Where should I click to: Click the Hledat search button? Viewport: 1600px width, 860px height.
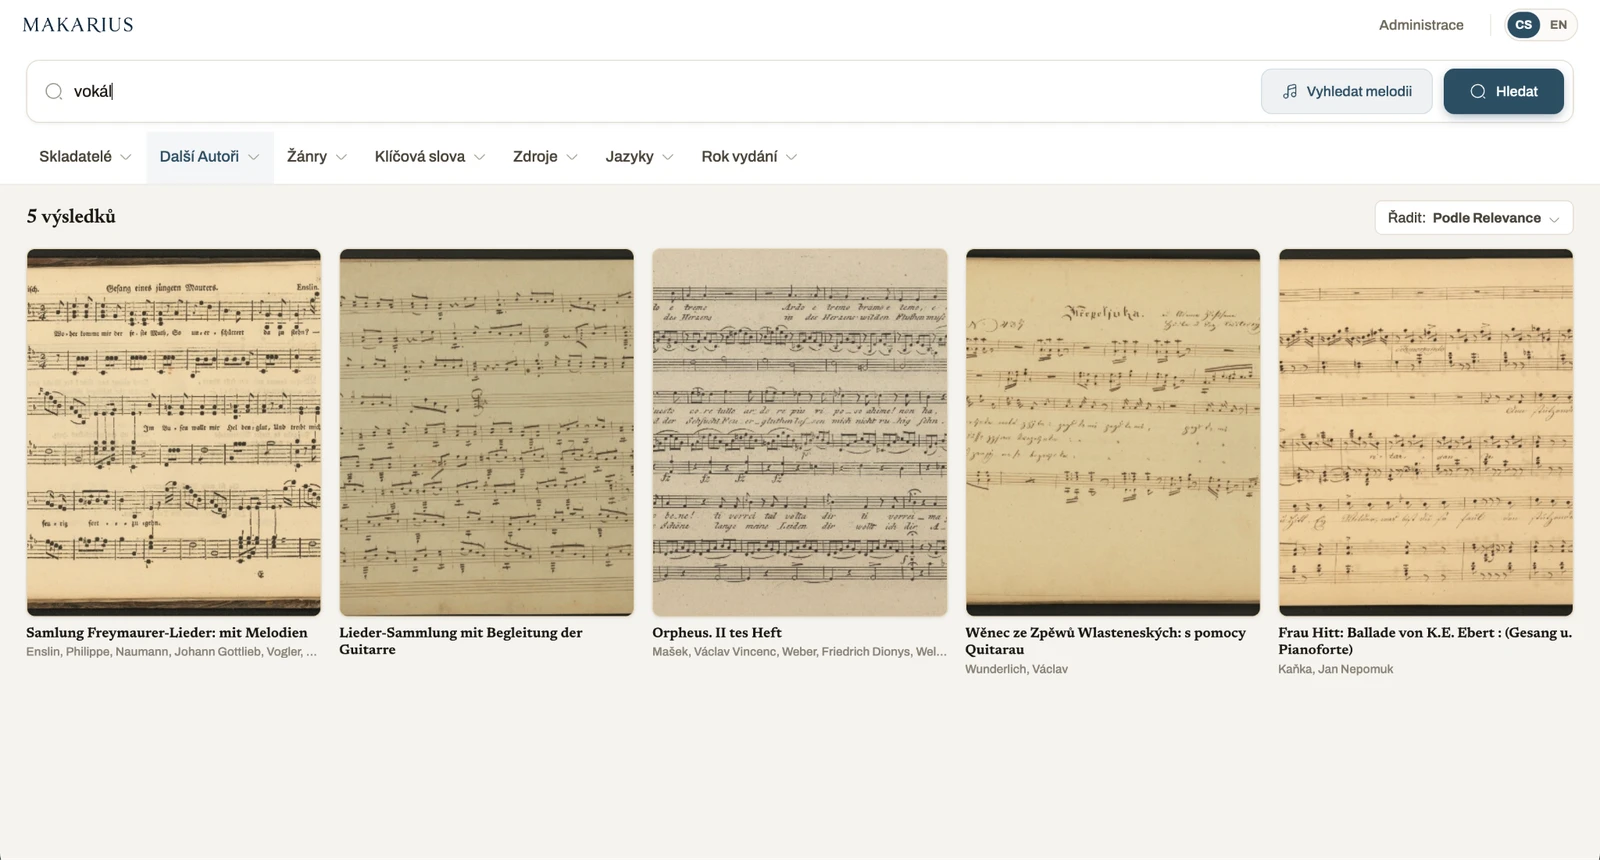coord(1503,91)
